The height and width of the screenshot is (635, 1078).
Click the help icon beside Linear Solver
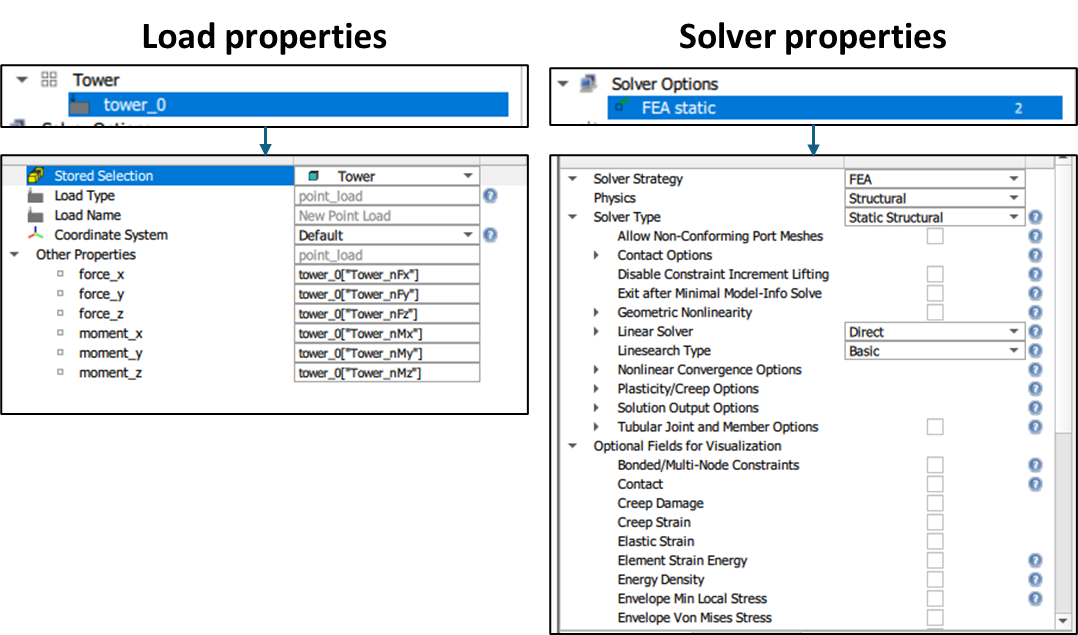[x=1035, y=331]
